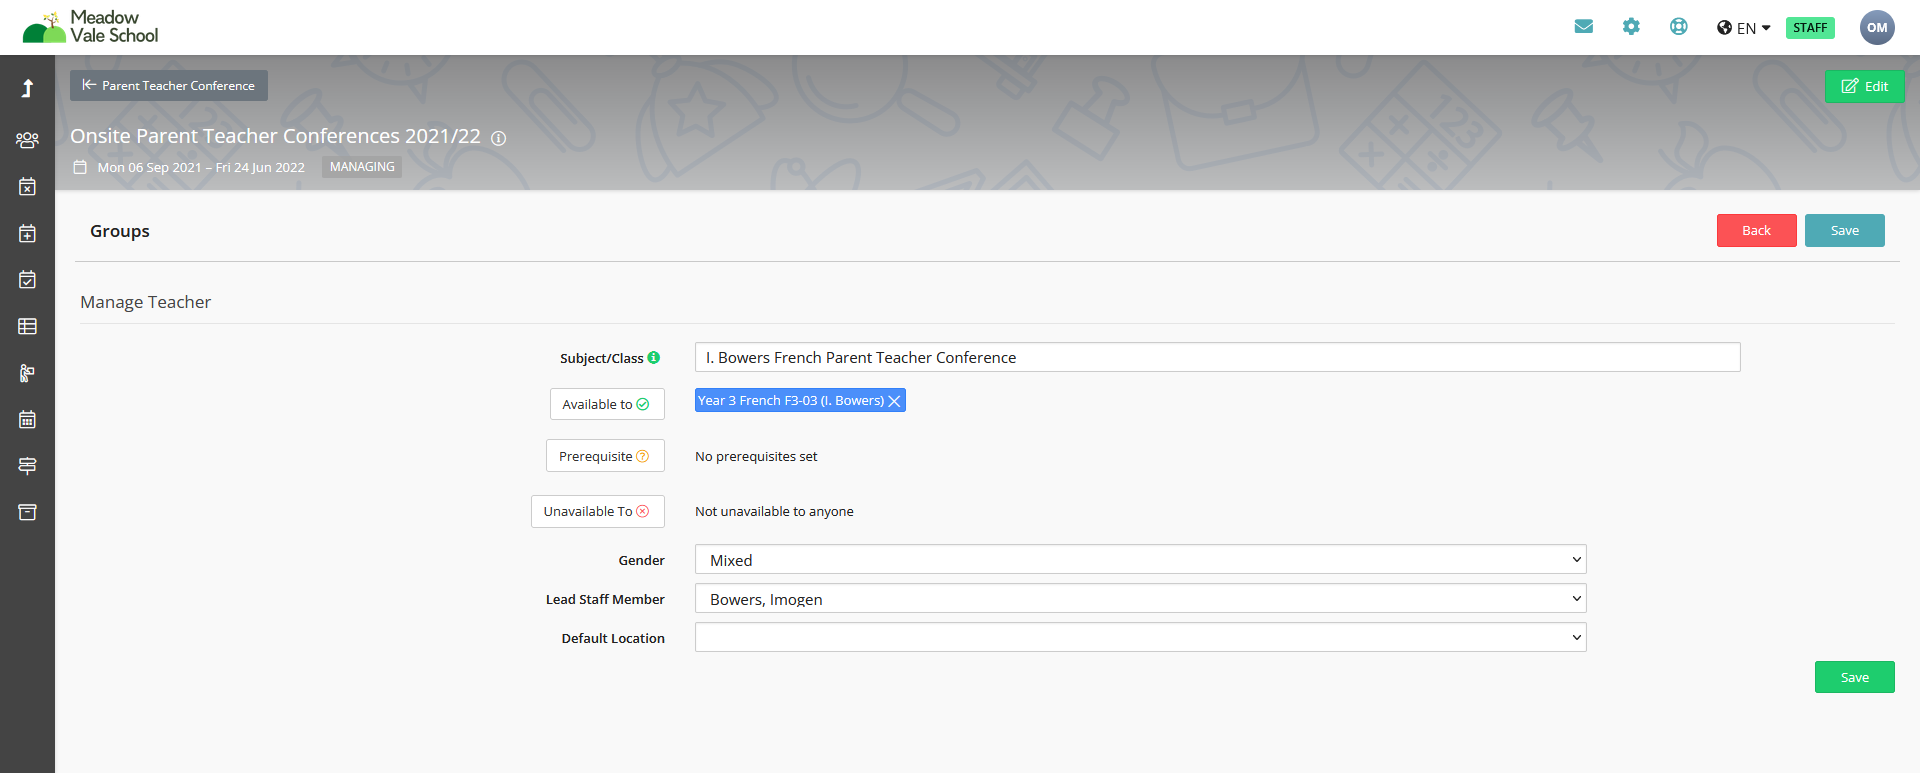Click the signpost sidebar icon
The height and width of the screenshot is (773, 1920).
point(27,466)
